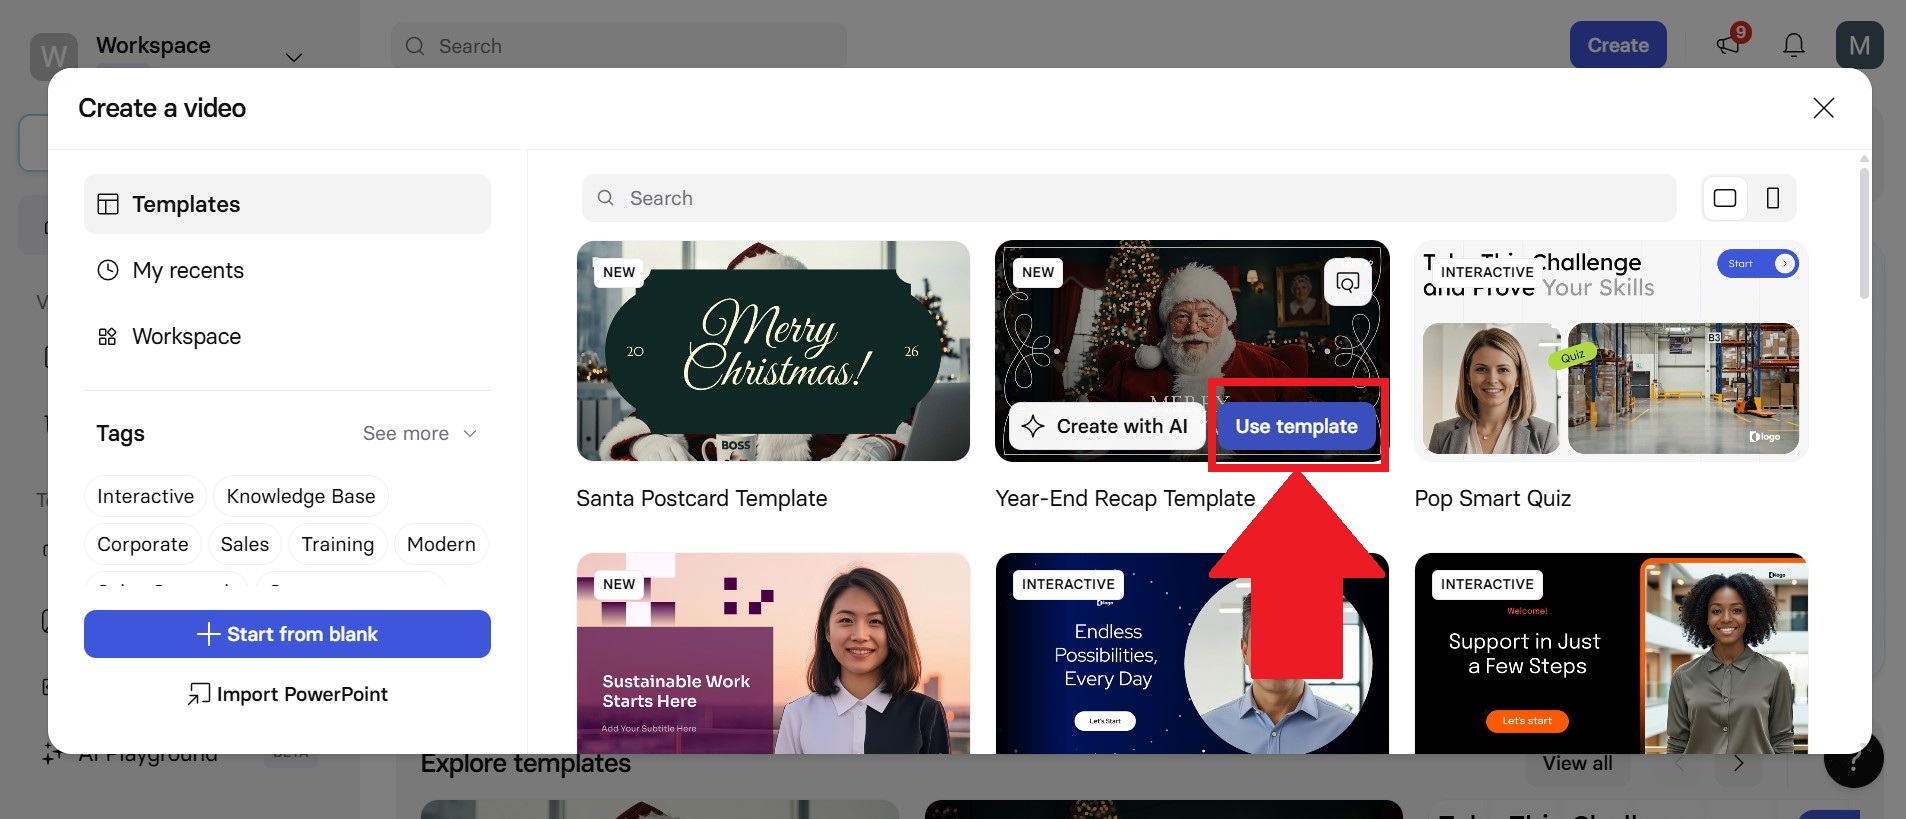
Task: Click the Use template button
Action: [1296, 426]
